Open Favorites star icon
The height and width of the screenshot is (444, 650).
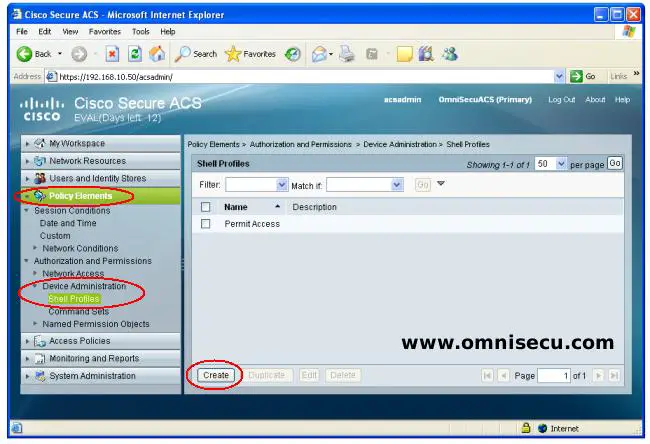pyautogui.click(x=233, y=54)
